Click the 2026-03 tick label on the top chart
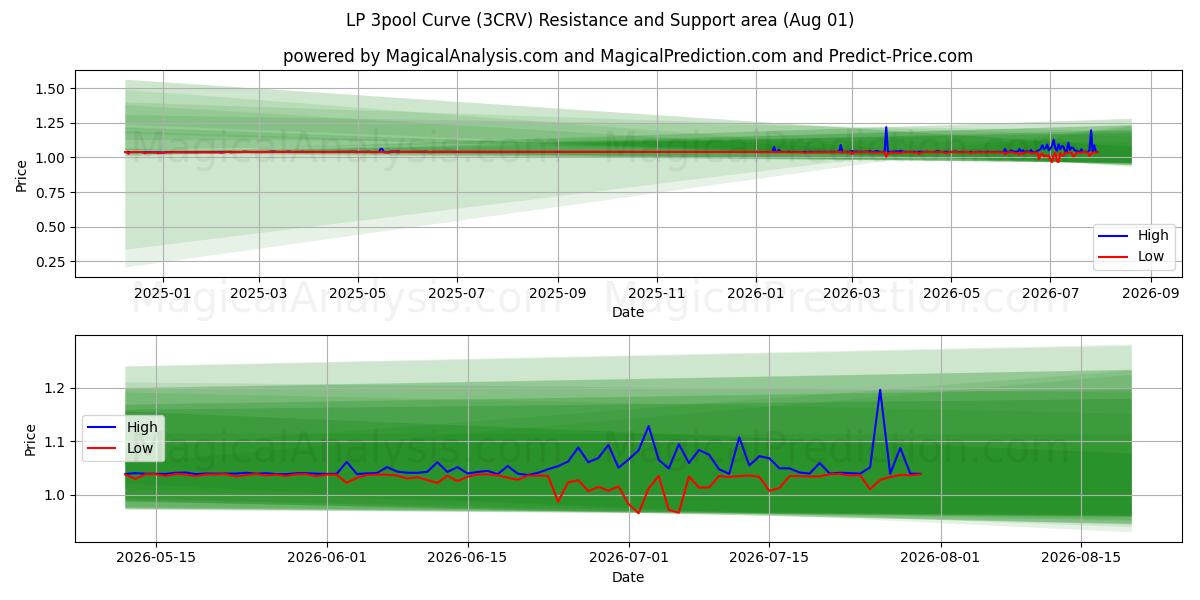1200x600 pixels. point(851,293)
